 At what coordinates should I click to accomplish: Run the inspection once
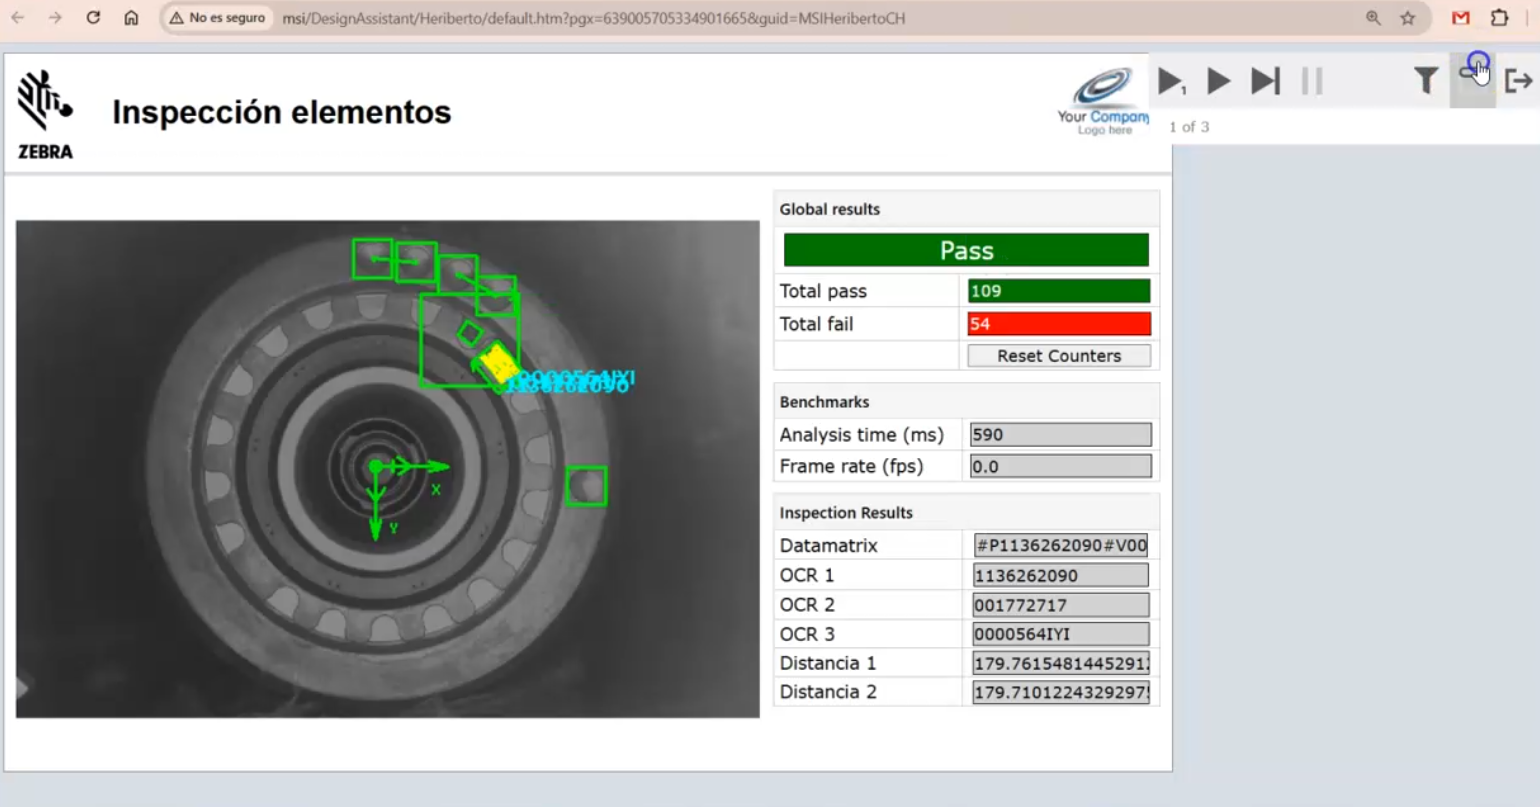(x=1171, y=82)
